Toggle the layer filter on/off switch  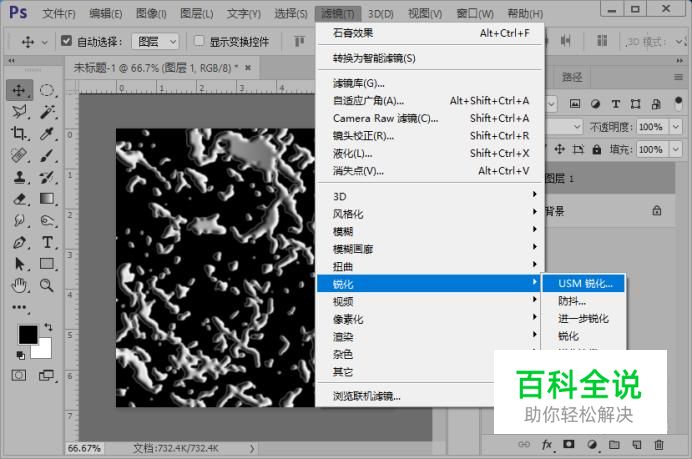679,104
